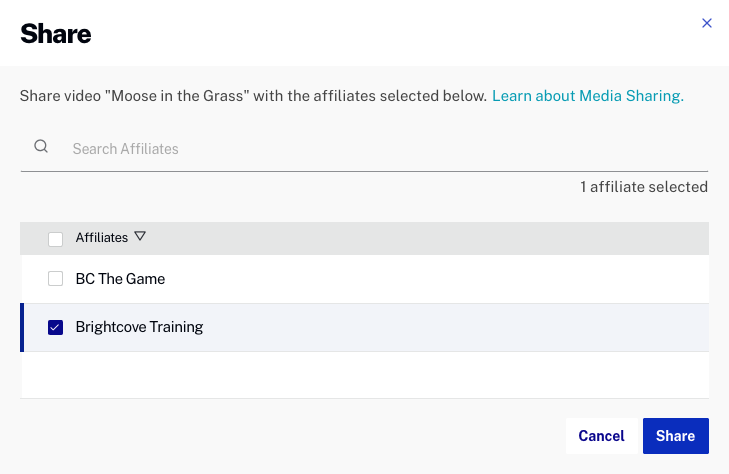Click empty space in the gray Affiliates header bar
This screenshot has width=729, height=474.
[418, 238]
